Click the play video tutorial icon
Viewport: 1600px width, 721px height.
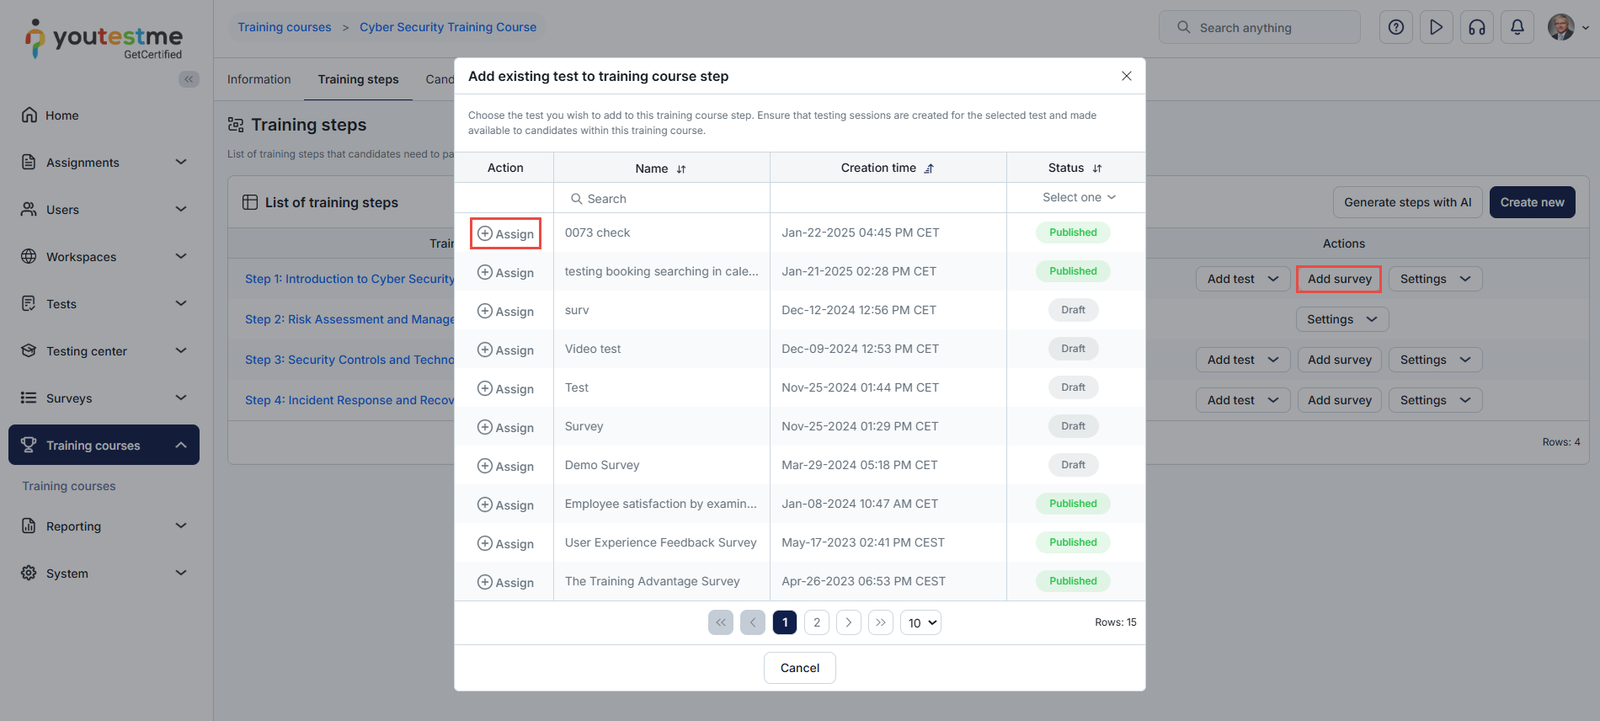tap(1436, 28)
